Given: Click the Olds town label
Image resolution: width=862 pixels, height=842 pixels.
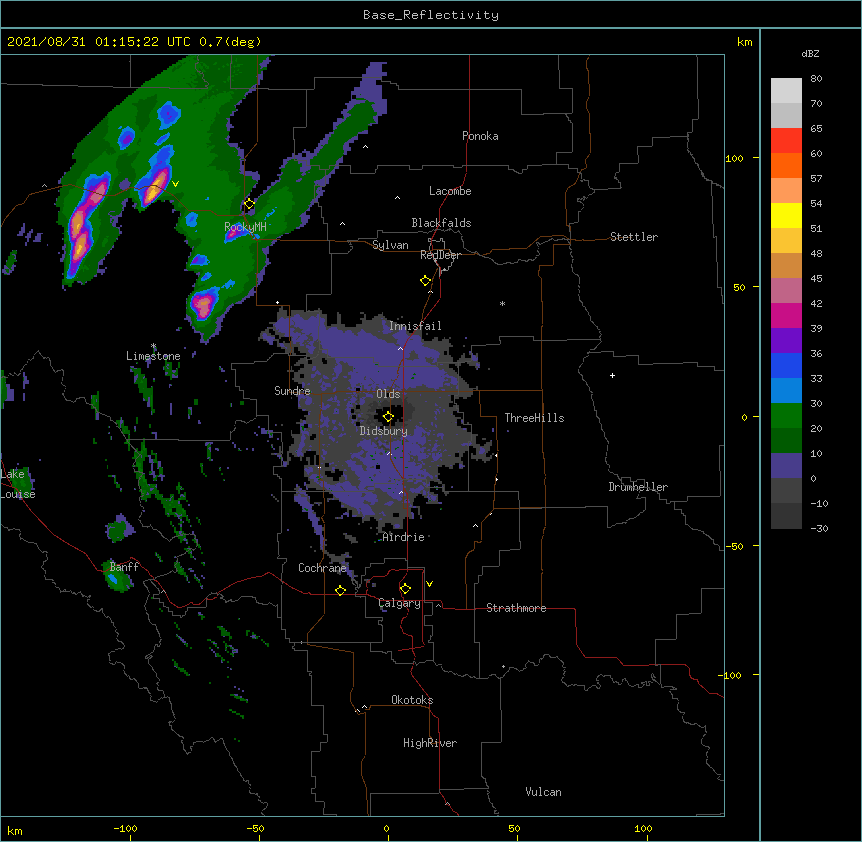Looking at the screenshot, I should [x=388, y=394].
